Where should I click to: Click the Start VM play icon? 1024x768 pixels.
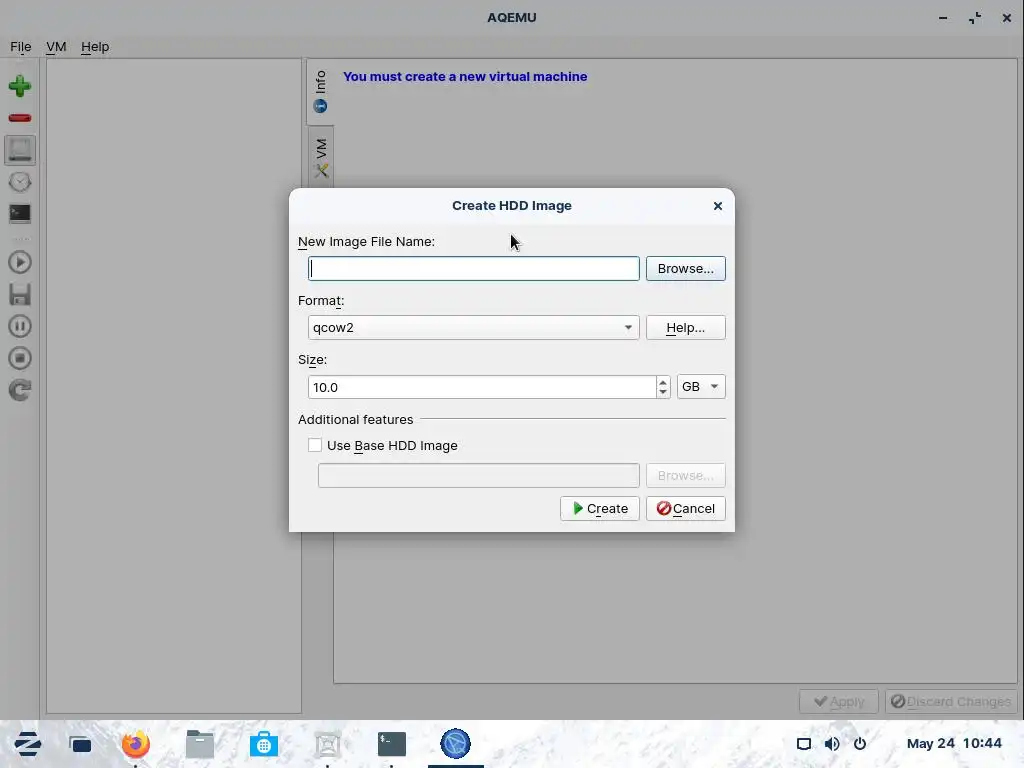(x=20, y=263)
